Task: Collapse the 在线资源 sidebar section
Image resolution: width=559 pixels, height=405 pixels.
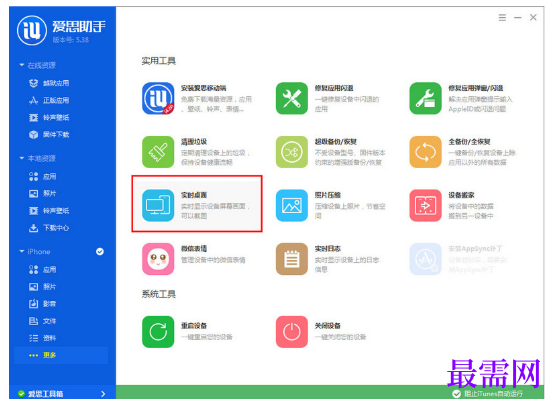Action: (22, 65)
